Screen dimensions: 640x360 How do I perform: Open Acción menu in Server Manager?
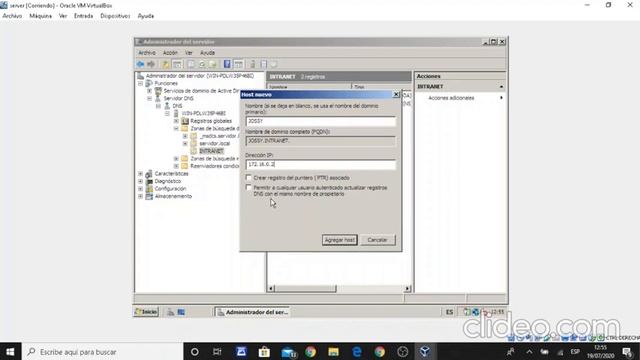click(170, 53)
